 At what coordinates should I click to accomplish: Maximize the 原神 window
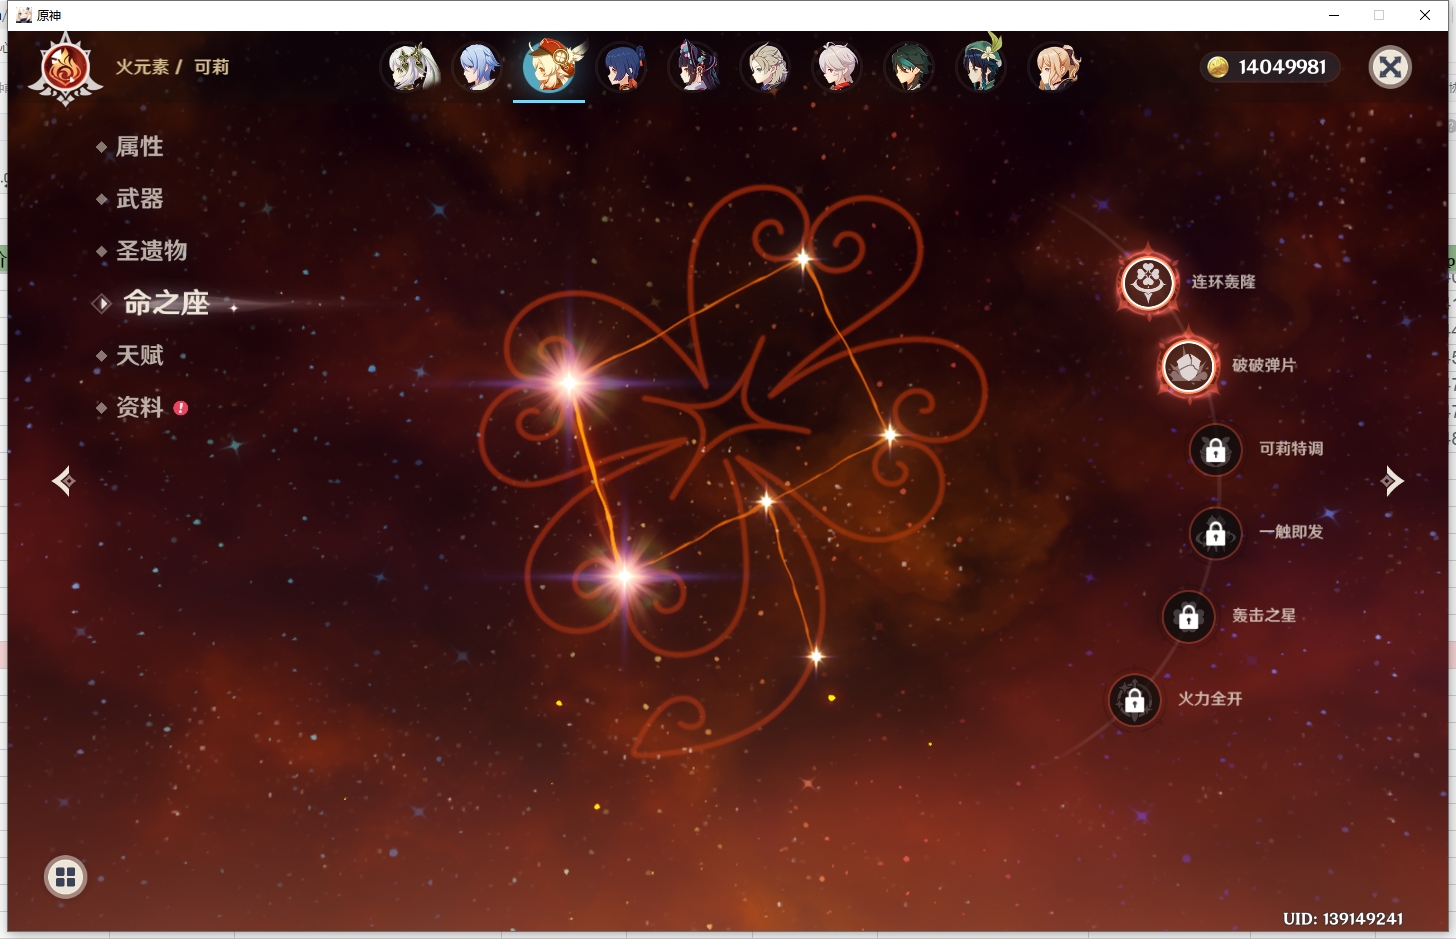point(1379,15)
